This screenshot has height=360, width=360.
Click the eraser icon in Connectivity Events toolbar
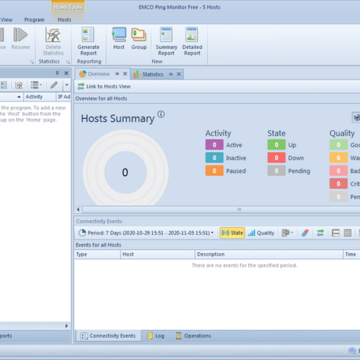coord(305,233)
